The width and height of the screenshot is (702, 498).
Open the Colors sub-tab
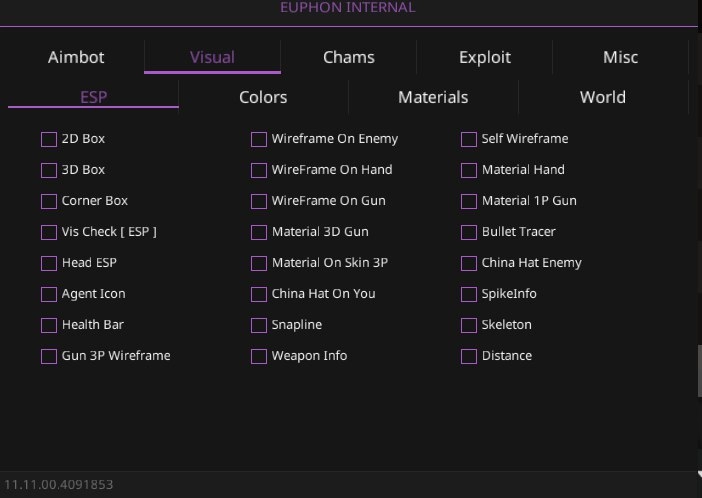tap(263, 97)
